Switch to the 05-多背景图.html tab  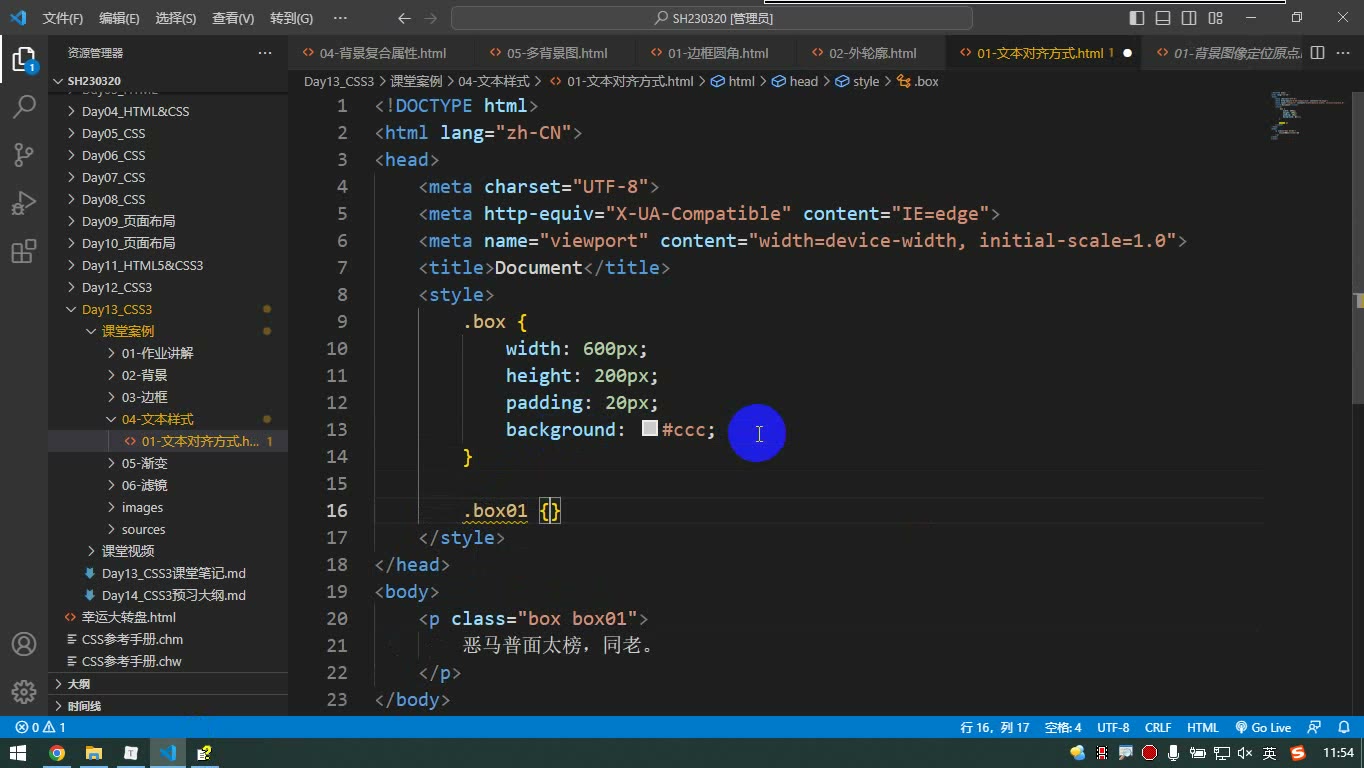point(557,53)
